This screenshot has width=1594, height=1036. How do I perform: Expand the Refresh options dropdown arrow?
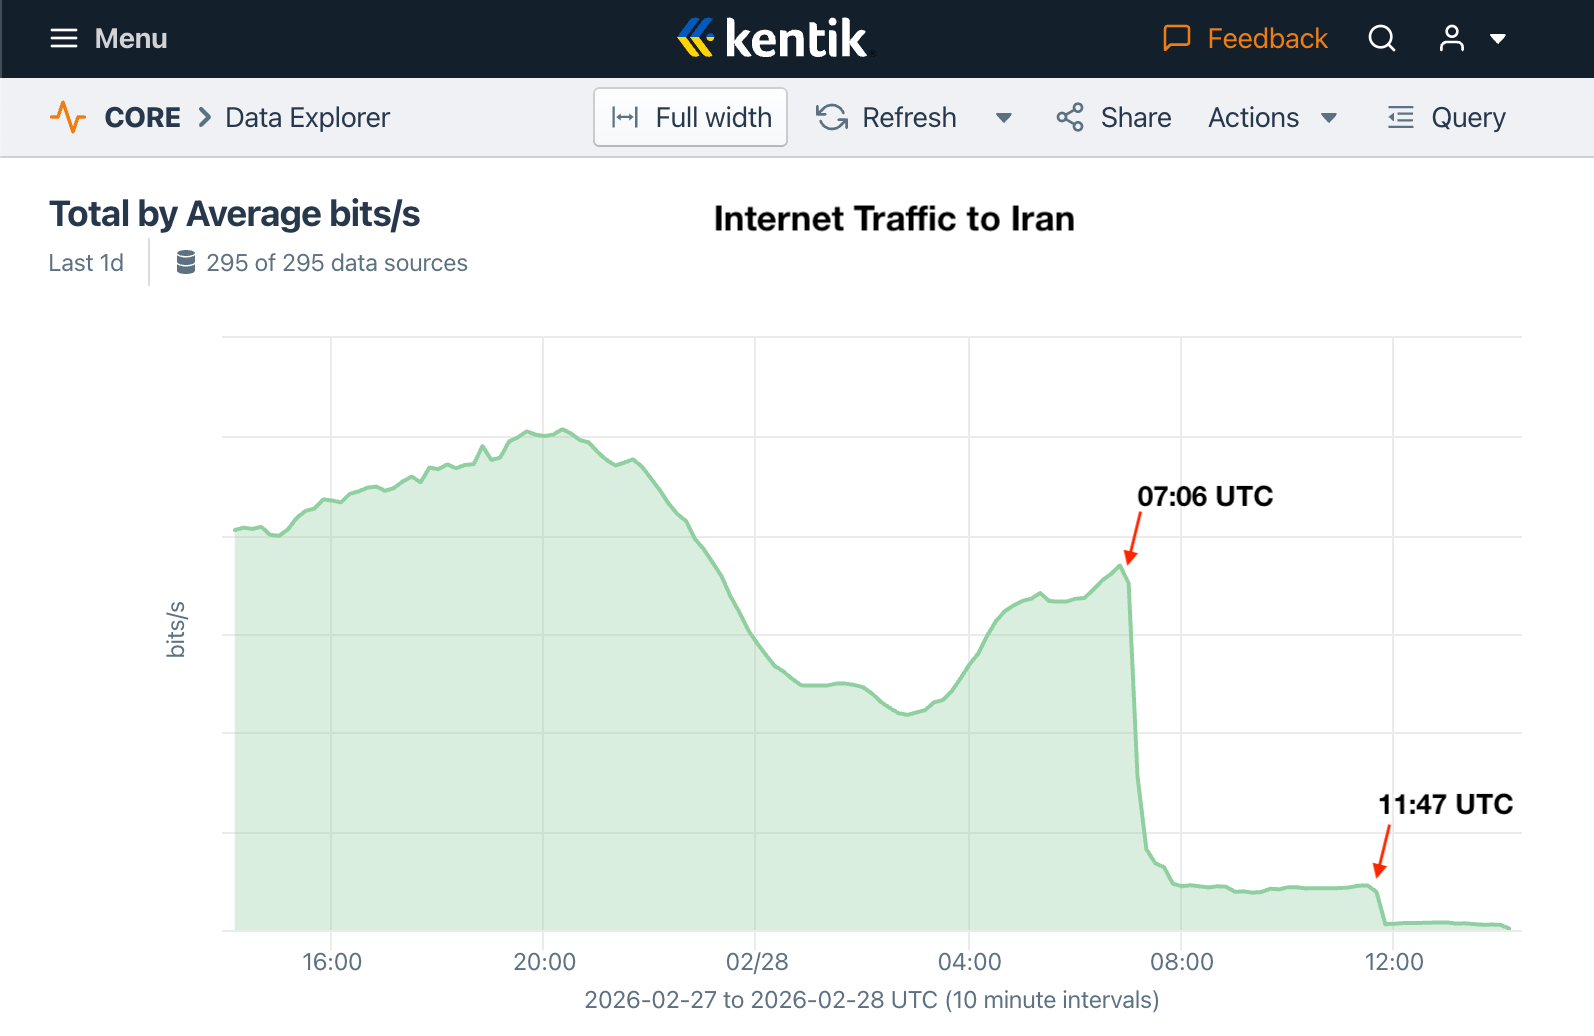[x=1004, y=118]
